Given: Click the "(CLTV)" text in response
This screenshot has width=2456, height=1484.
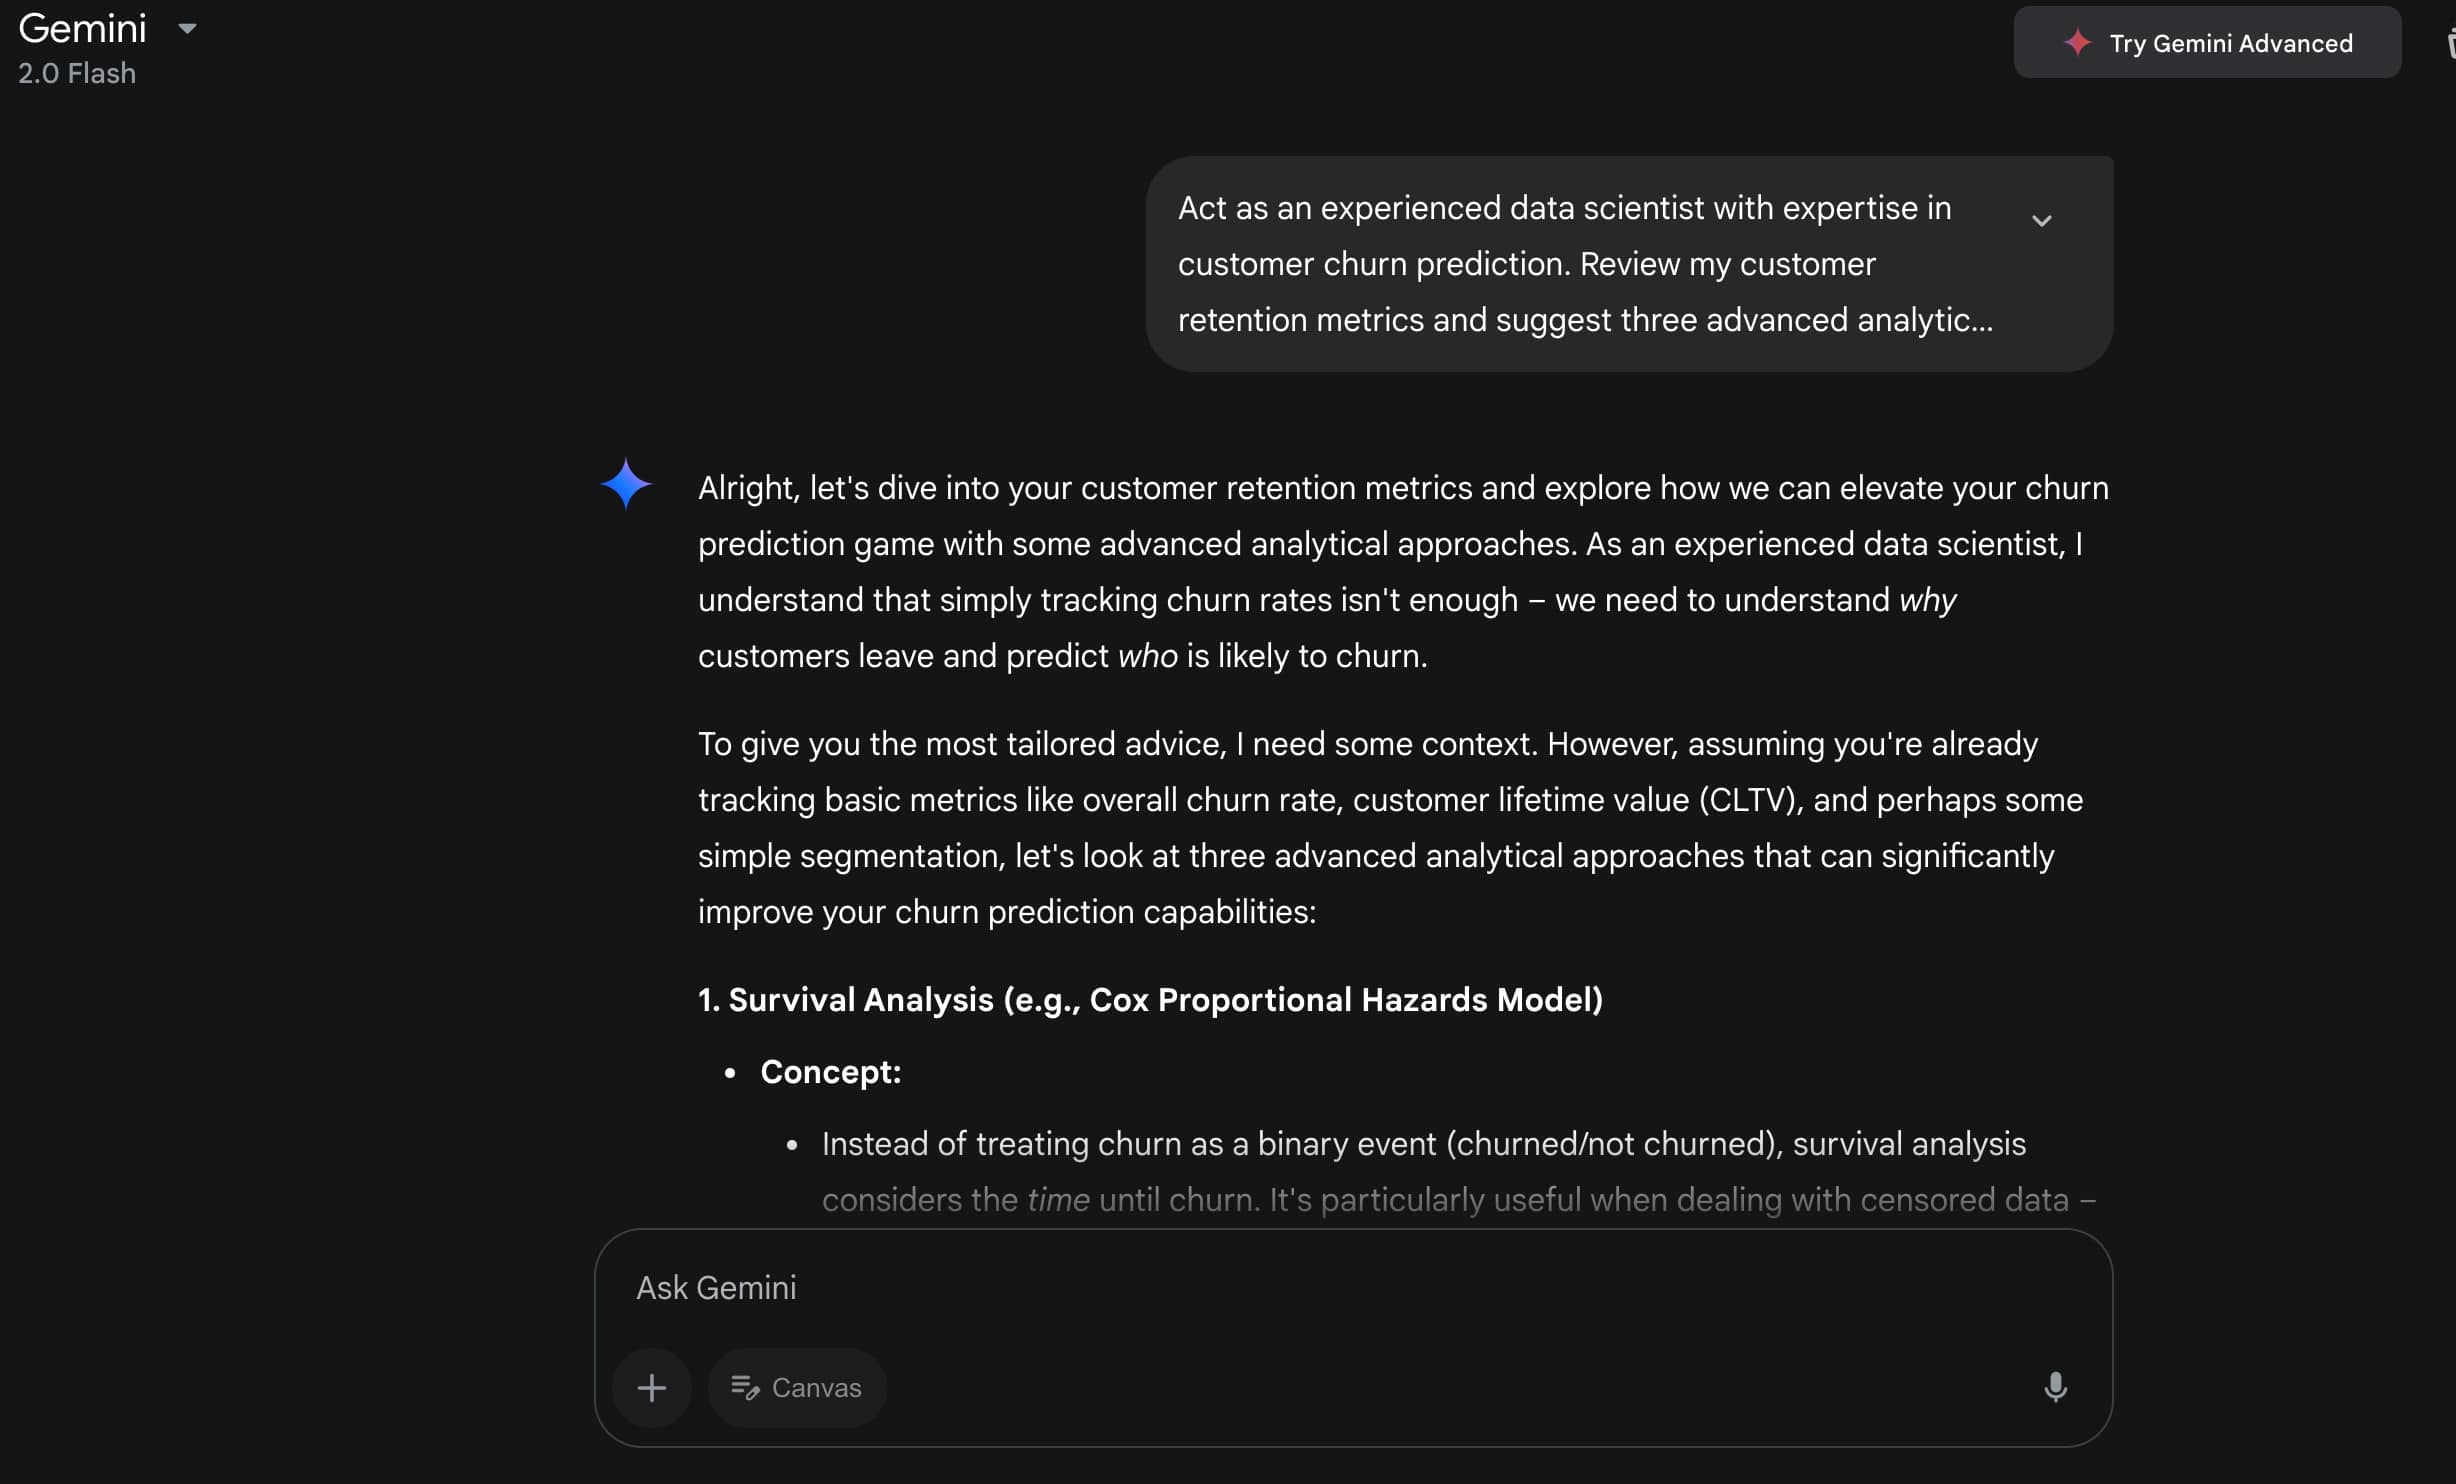Looking at the screenshot, I should pos(1750,800).
